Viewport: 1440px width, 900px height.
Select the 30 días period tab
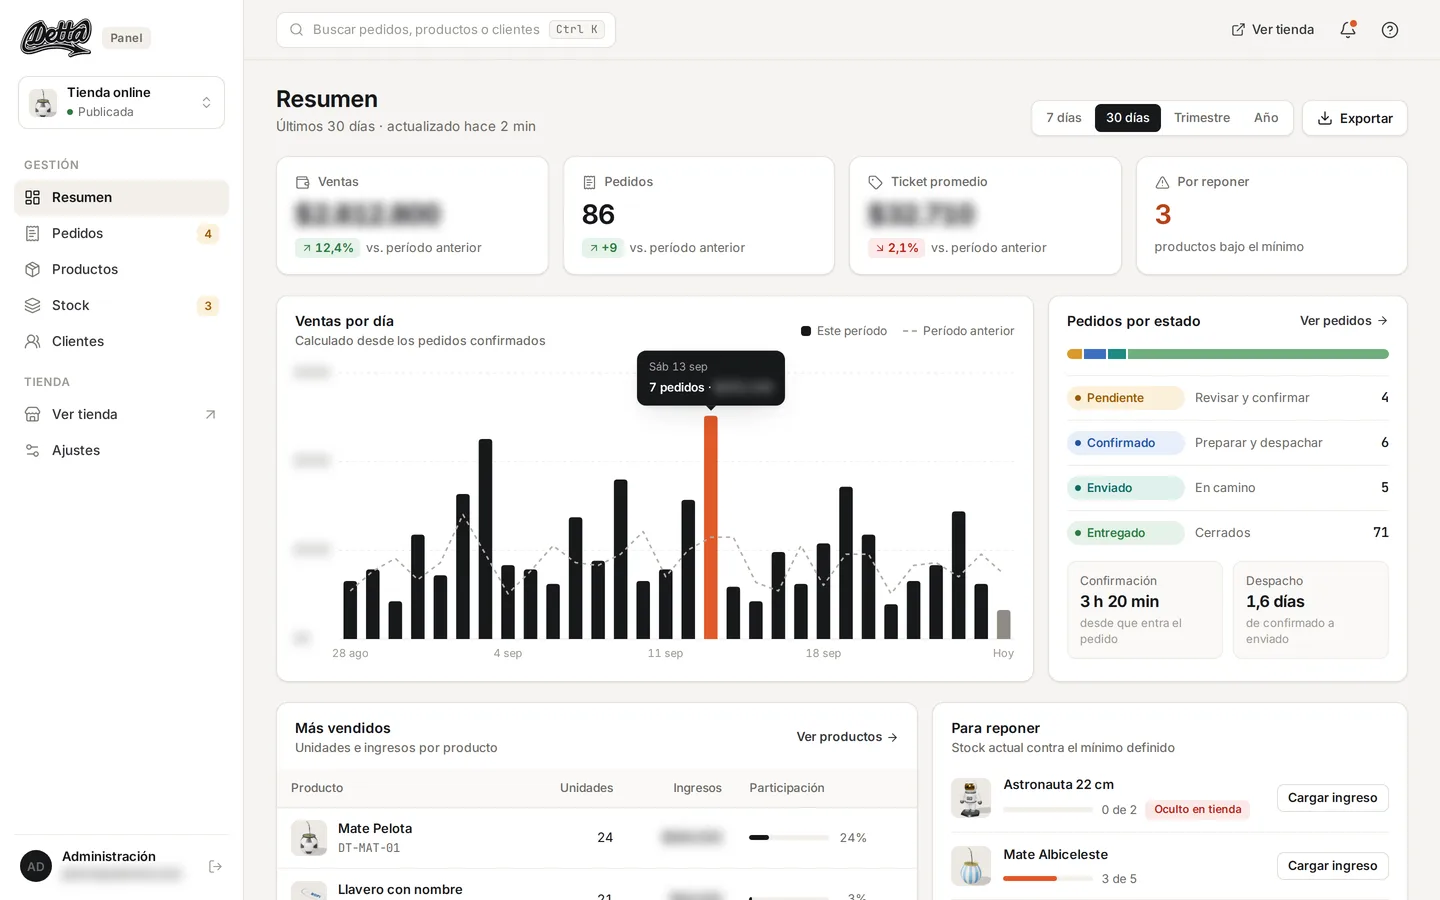tap(1128, 118)
